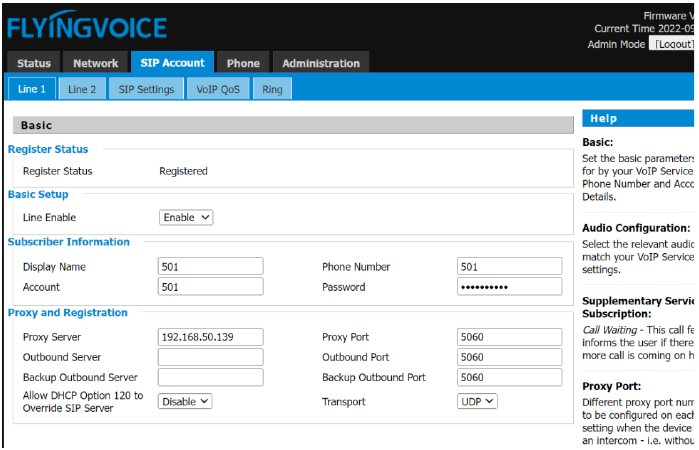Click the 'Transport' label

point(344,401)
